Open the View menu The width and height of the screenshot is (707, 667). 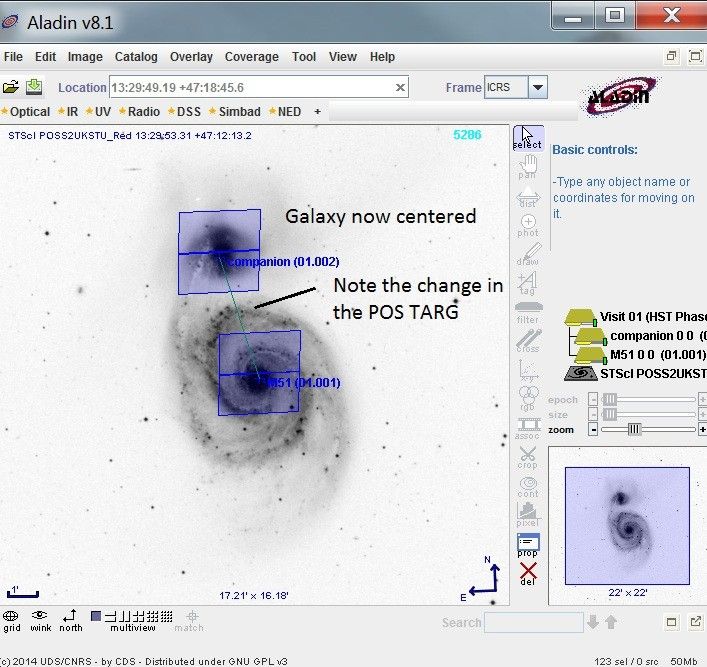[x=343, y=57]
